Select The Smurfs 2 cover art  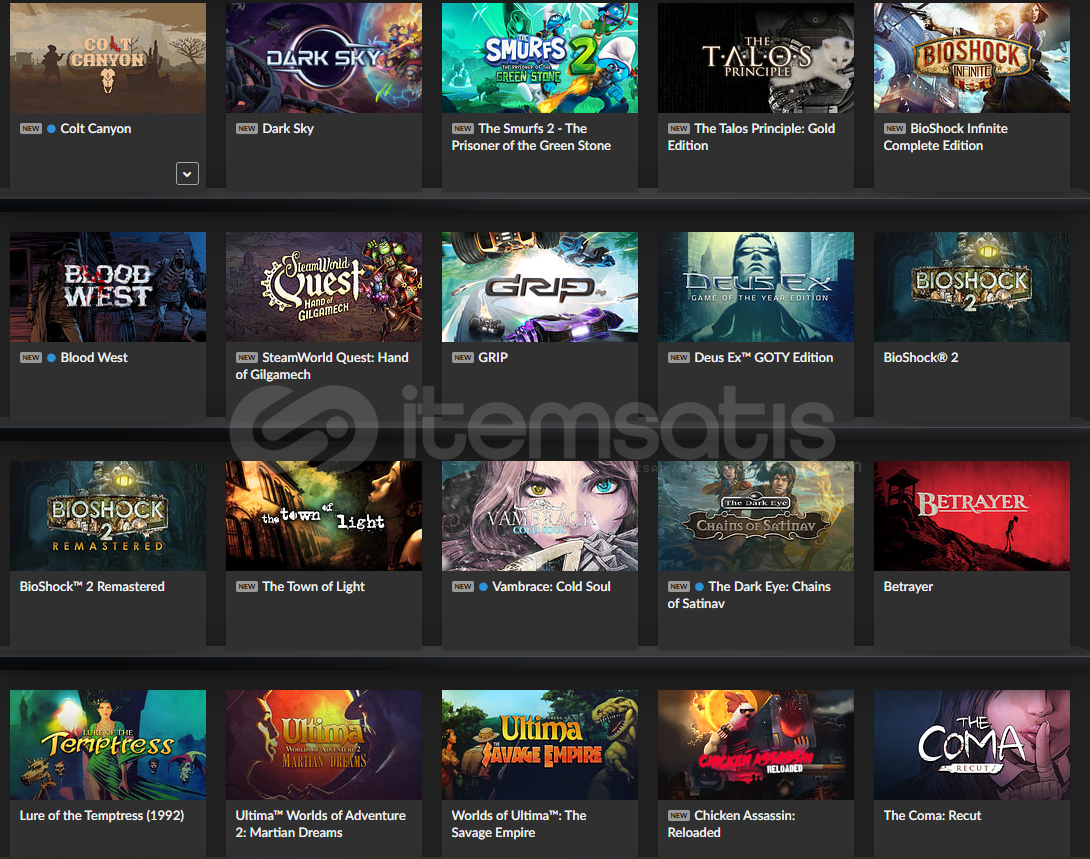coord(539,58)
